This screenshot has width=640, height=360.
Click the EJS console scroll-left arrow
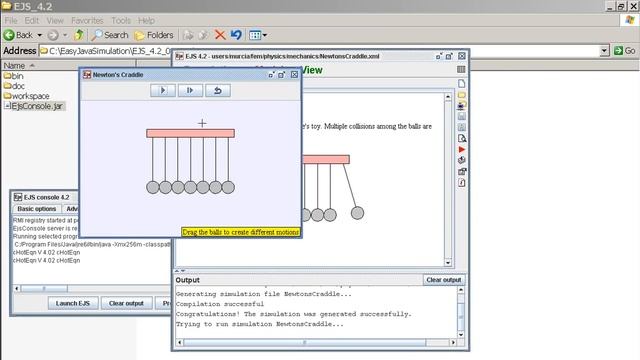tap(17, 289)
